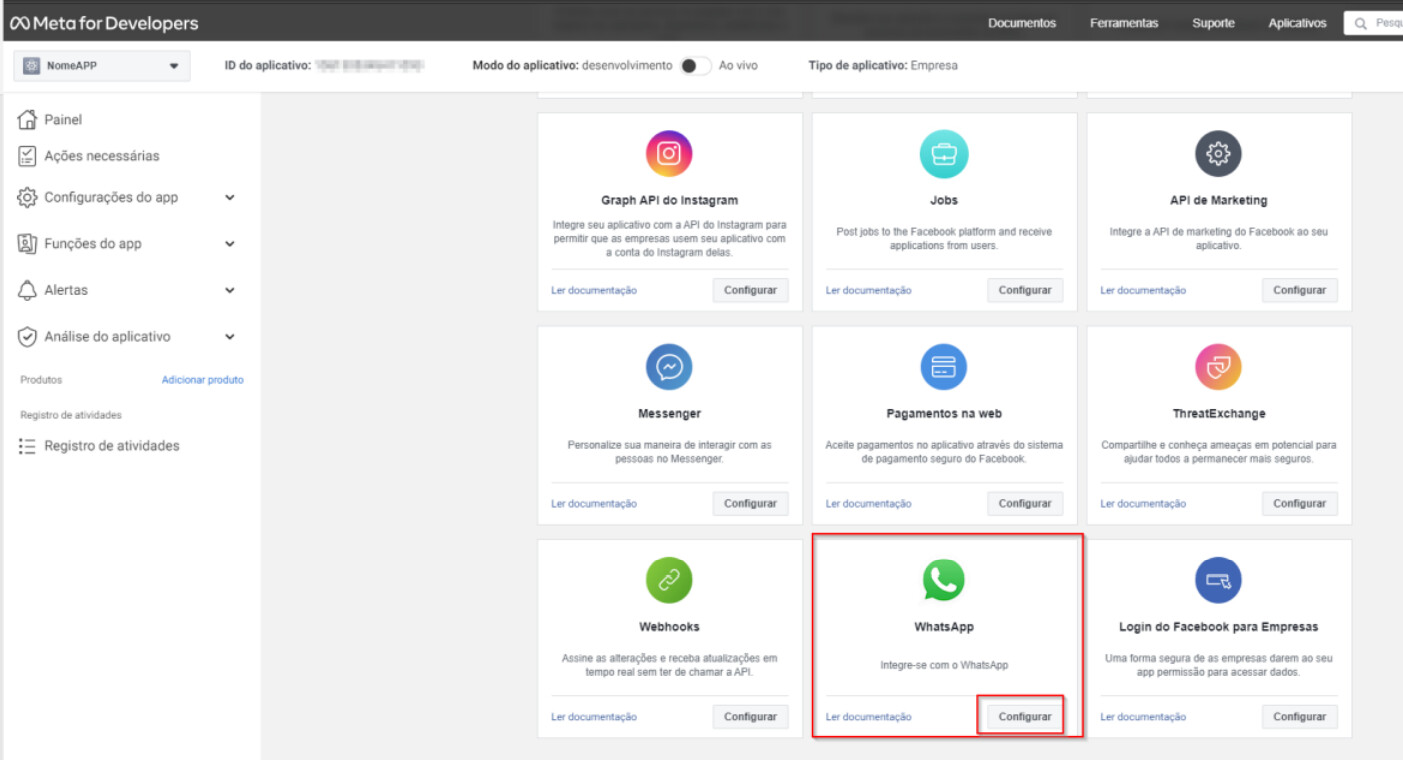Click the WhatsApp green icon
This screenshot has height=760, width=1403.
pos(944,581)
